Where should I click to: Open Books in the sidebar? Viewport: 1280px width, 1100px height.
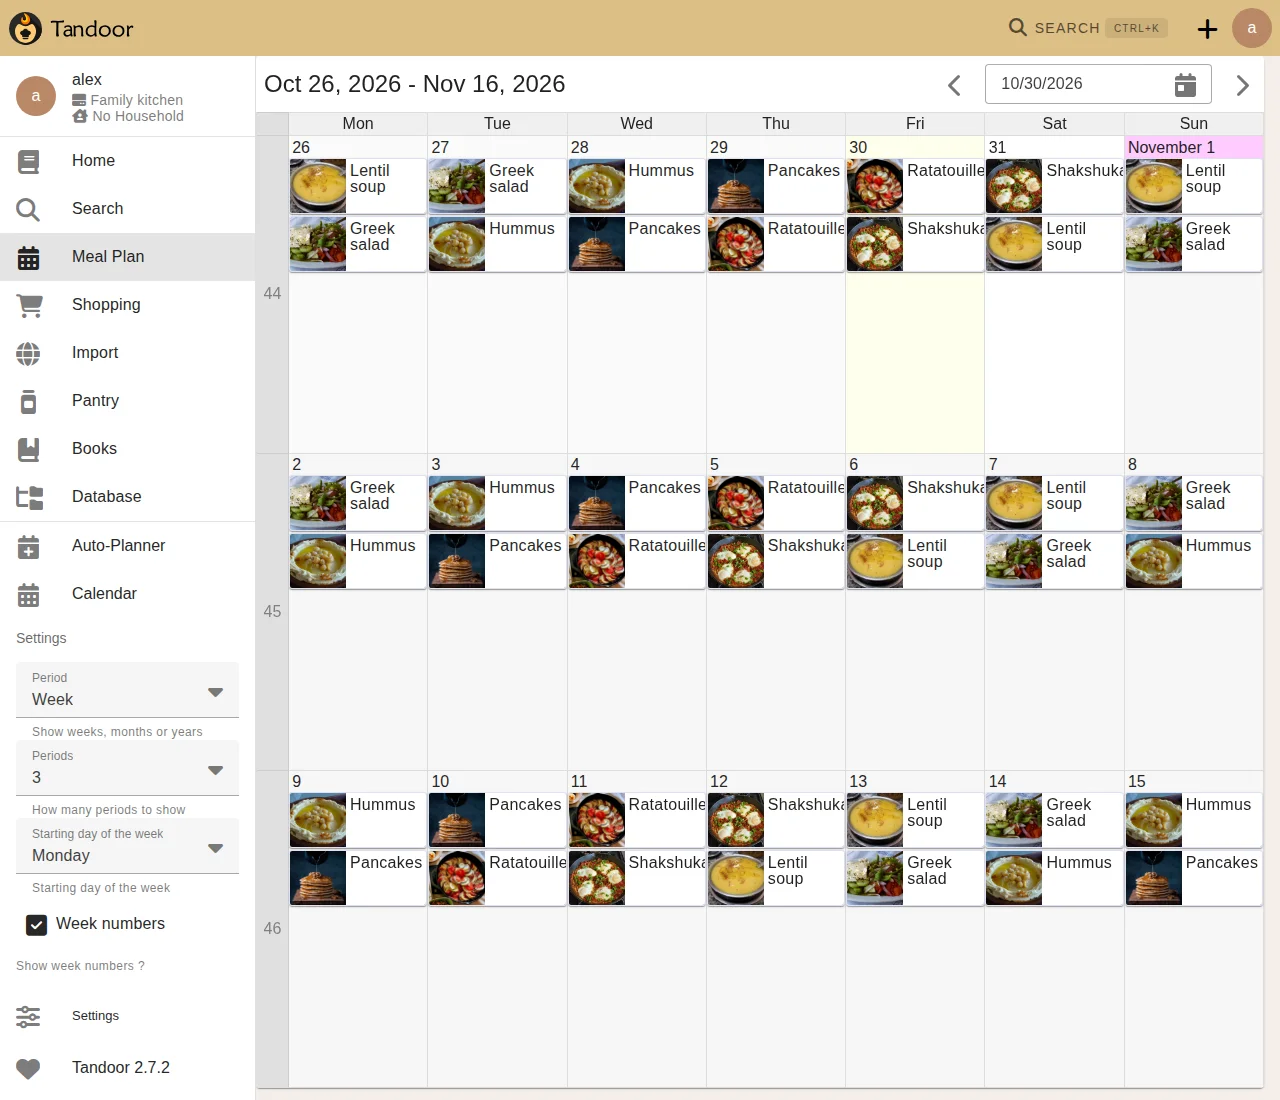127,449
